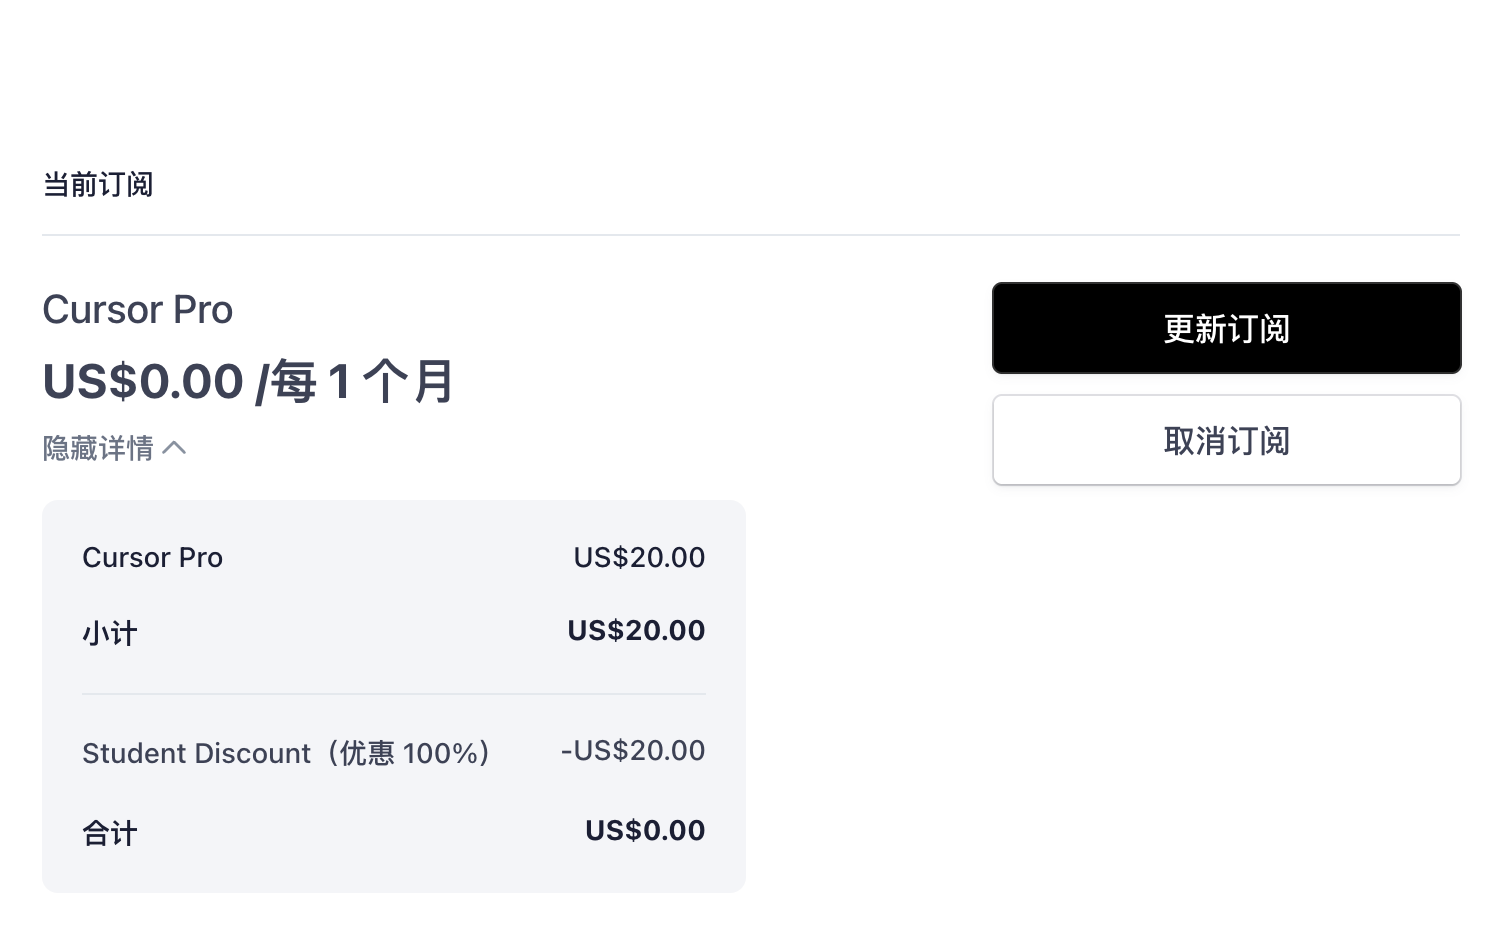Image resolution: width=1496 pixels, height=948 pixels.
Task: Click the divider above Student Discount
Action: click(394, 693)
